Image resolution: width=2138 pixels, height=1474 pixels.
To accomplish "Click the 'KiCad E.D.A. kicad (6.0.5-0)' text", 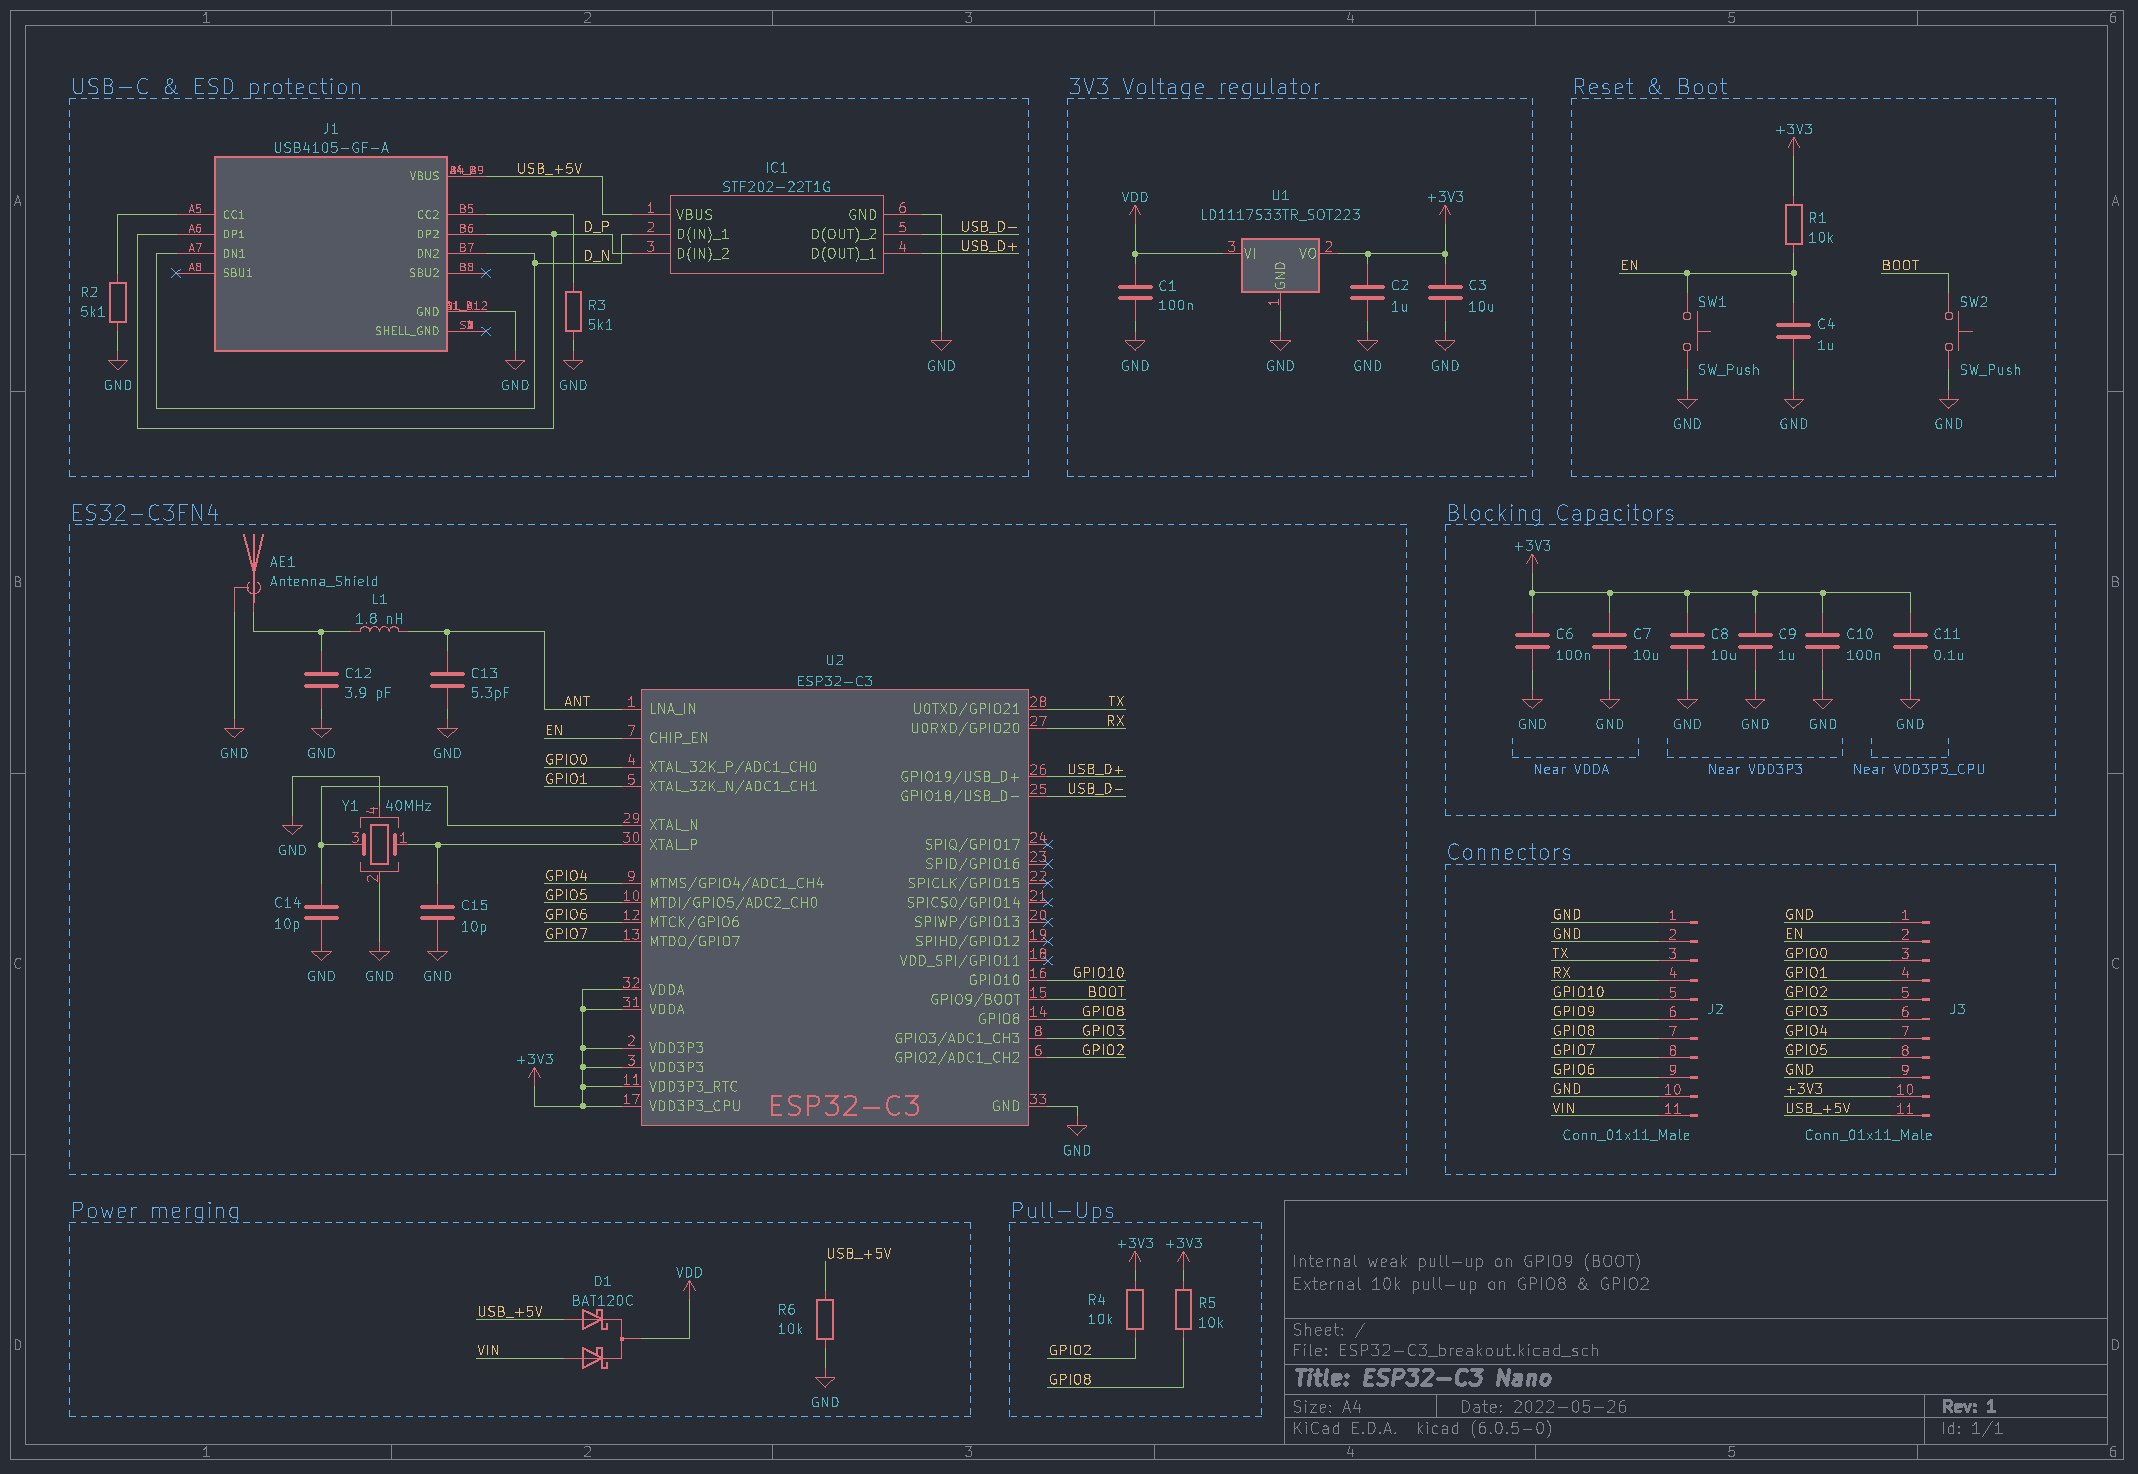I will pyautogui.click(x=1422, y=1428).
